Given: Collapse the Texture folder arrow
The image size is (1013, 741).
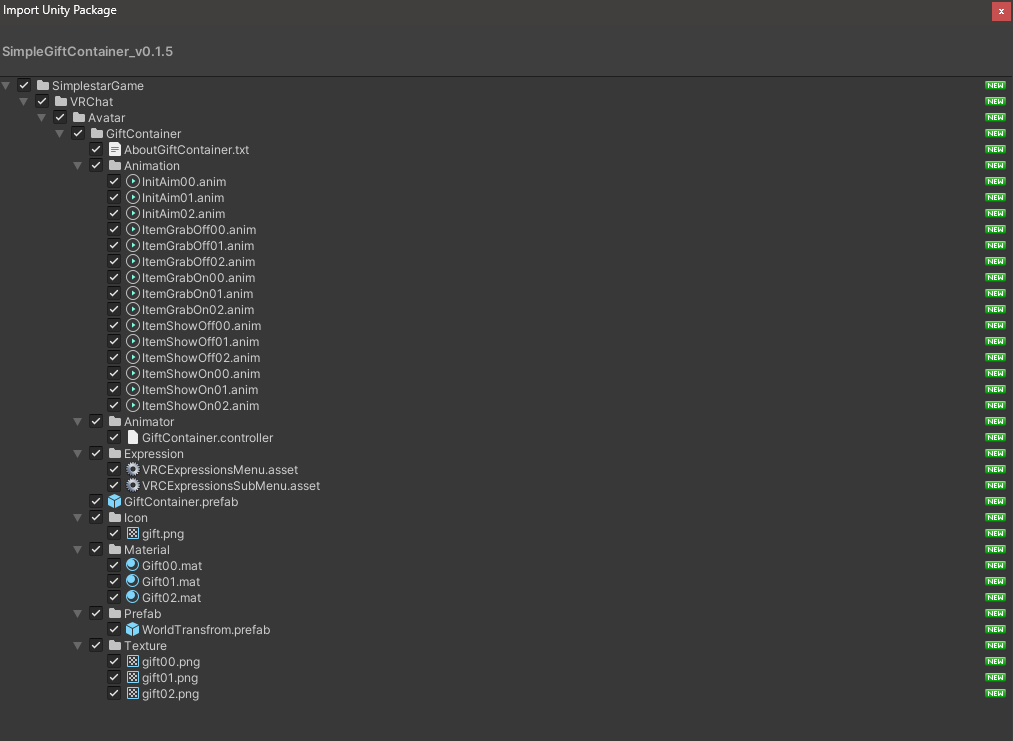Looking at the screenshot, I should [78, 645].
